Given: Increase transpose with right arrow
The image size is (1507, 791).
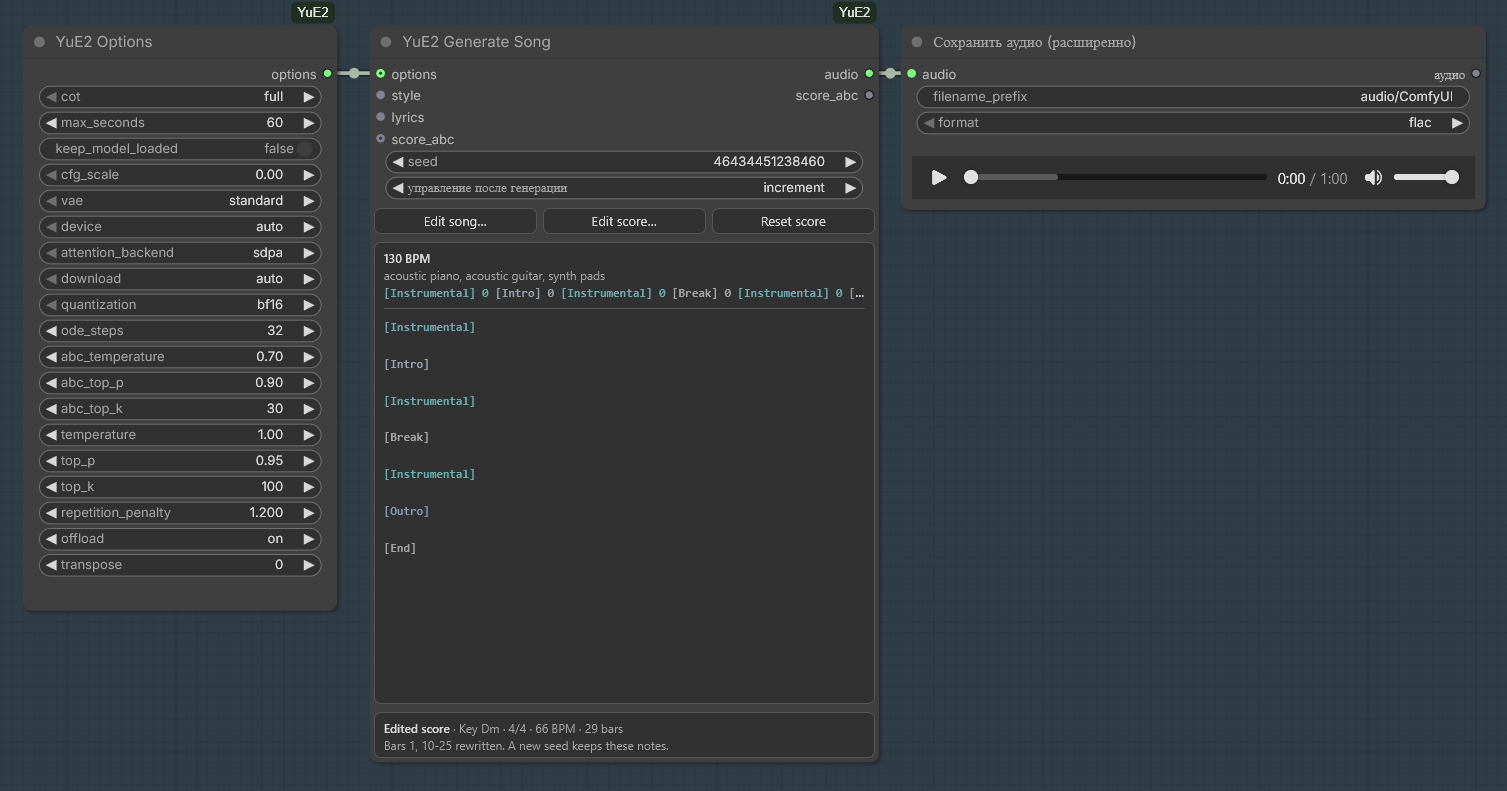Looking at the screenshot, I should pyautogui.click(x=309, y=565).
